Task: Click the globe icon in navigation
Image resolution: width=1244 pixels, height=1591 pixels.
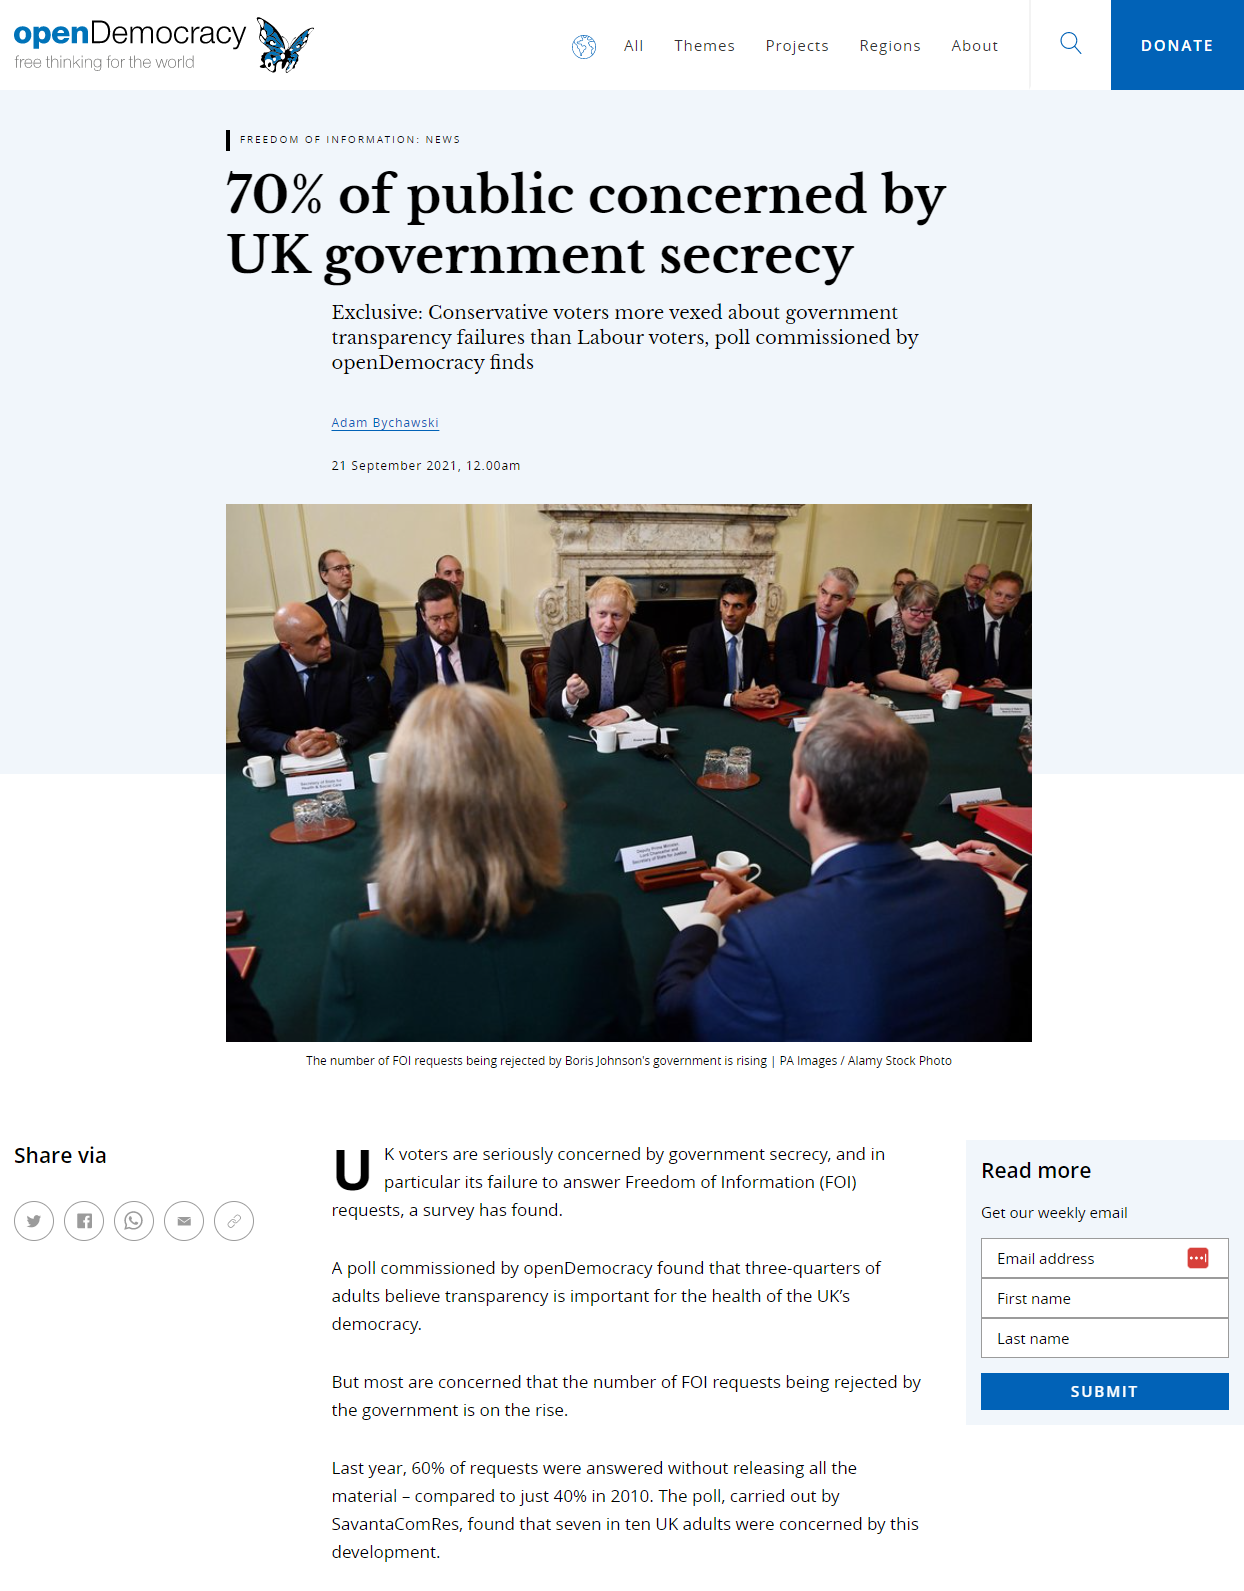Action: pos(584,46)
